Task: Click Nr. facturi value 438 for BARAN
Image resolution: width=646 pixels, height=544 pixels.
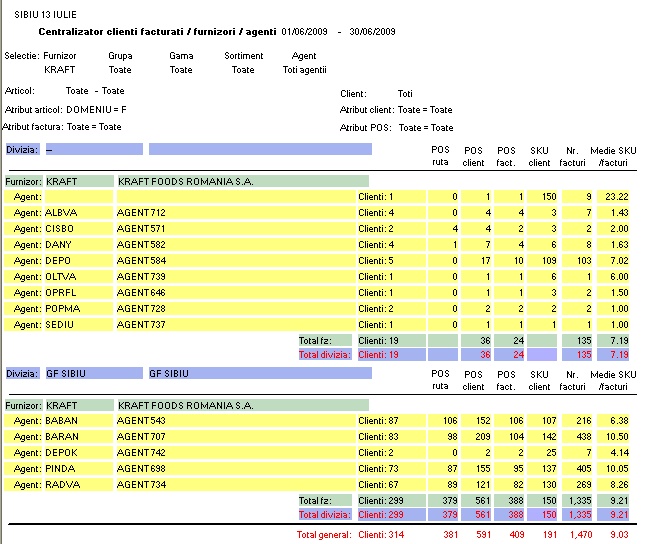Action: (577, 437)
